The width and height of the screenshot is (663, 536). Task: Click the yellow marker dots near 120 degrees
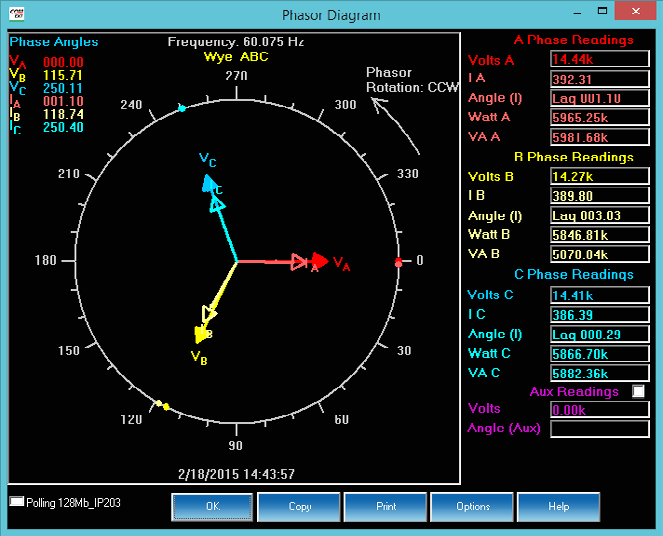coord(162,405)
